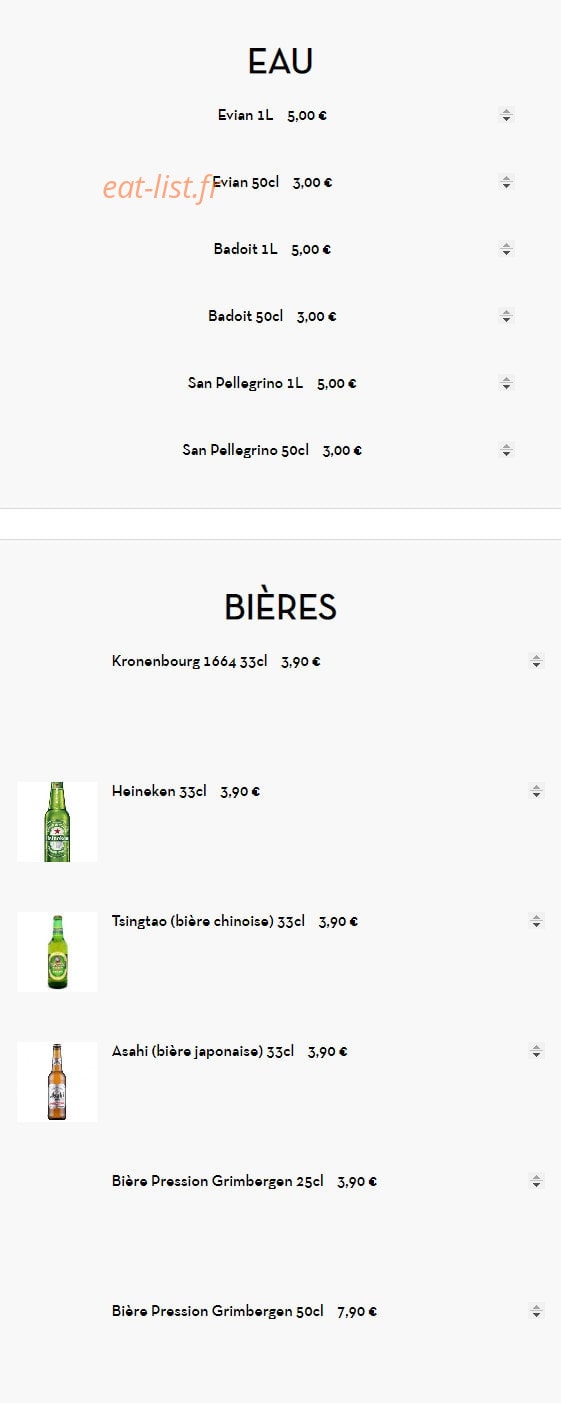Click the Badoit 50cl quantity stepper
Screen dimensions: 561x1403
click(506, 316)
